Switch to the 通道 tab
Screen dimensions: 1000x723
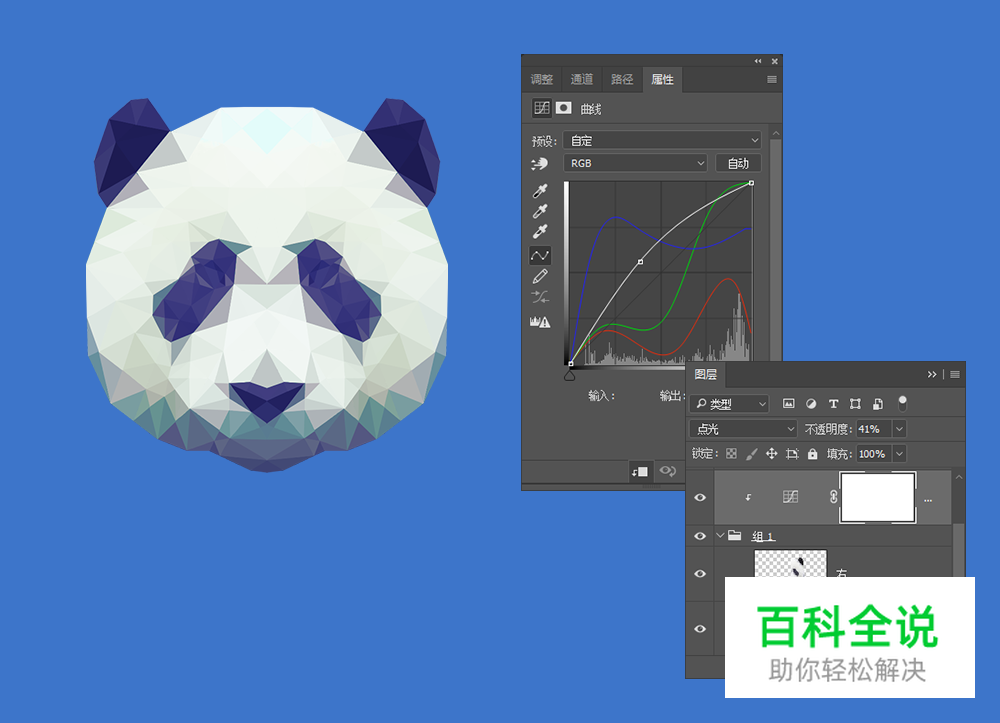point(580,79)
